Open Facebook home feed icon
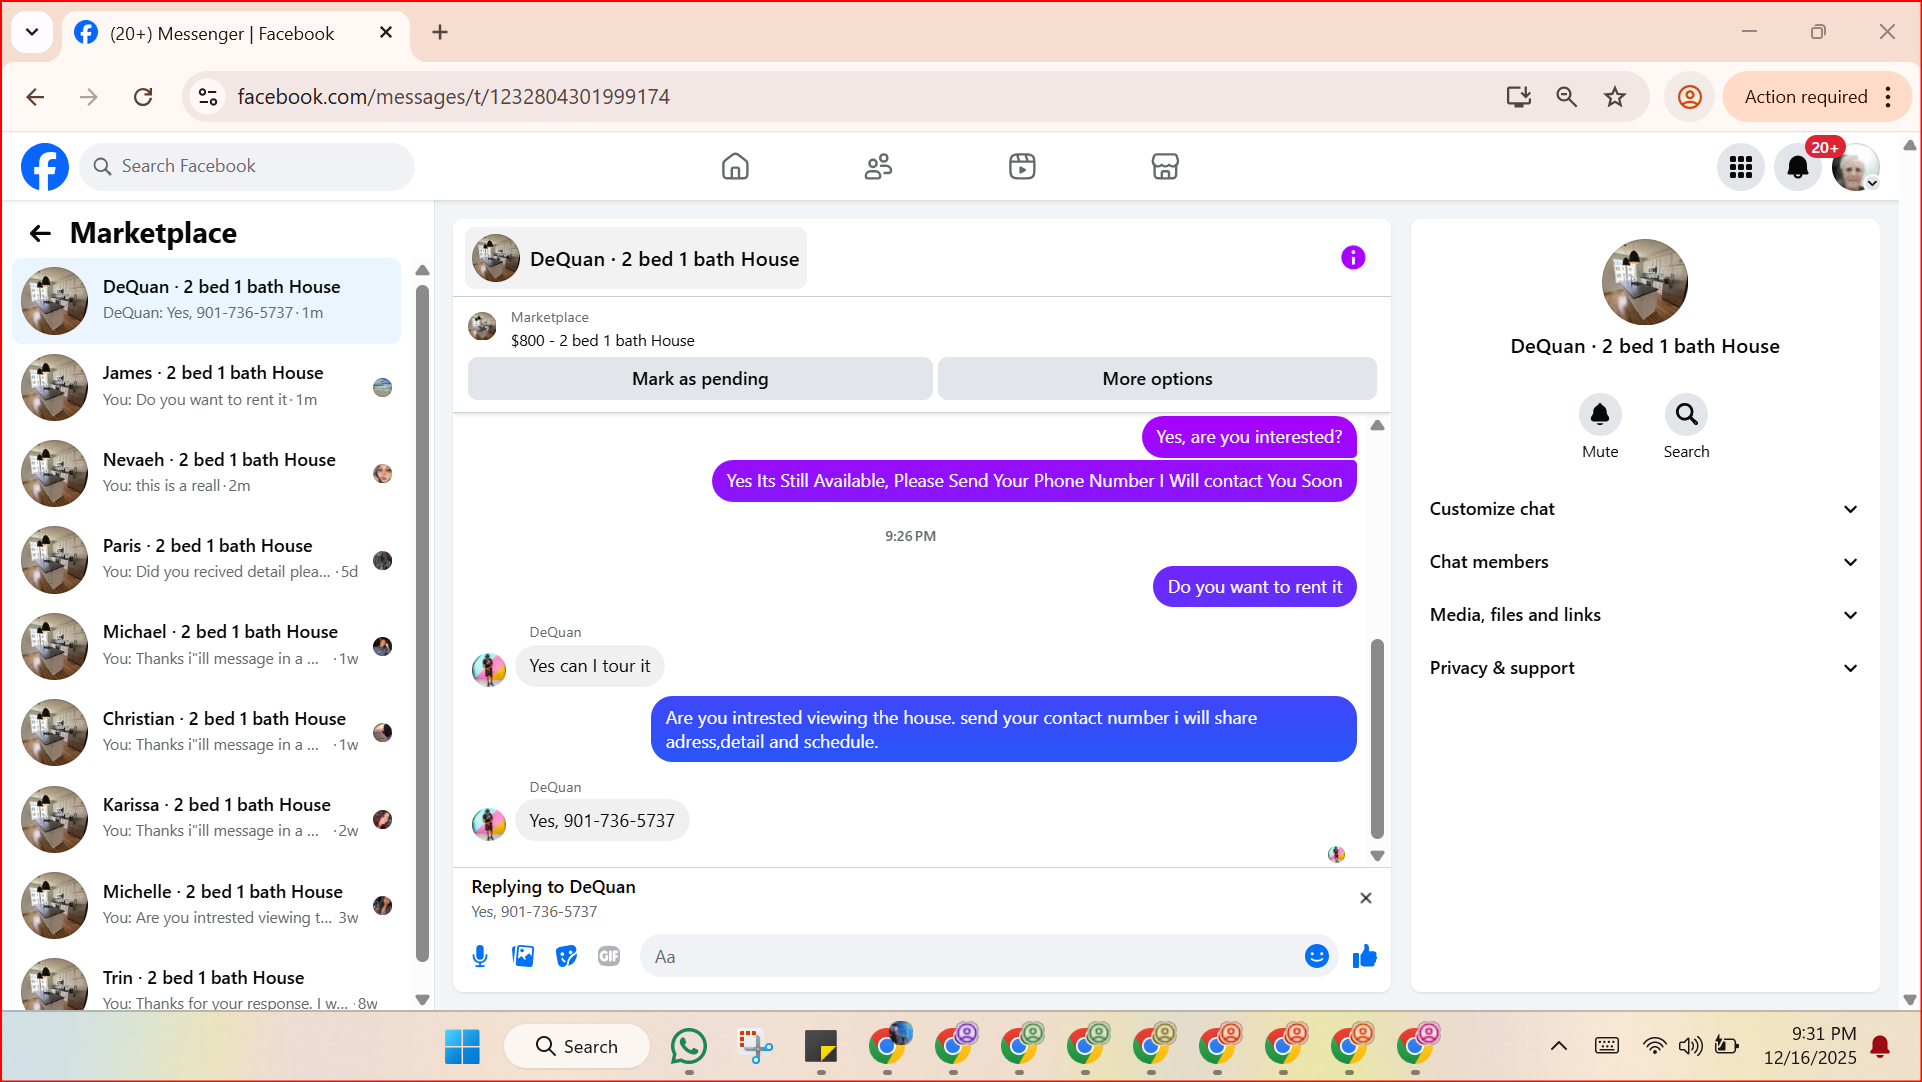The height and width of the screenshot is (1082, 1922). (x=735, y=166)
